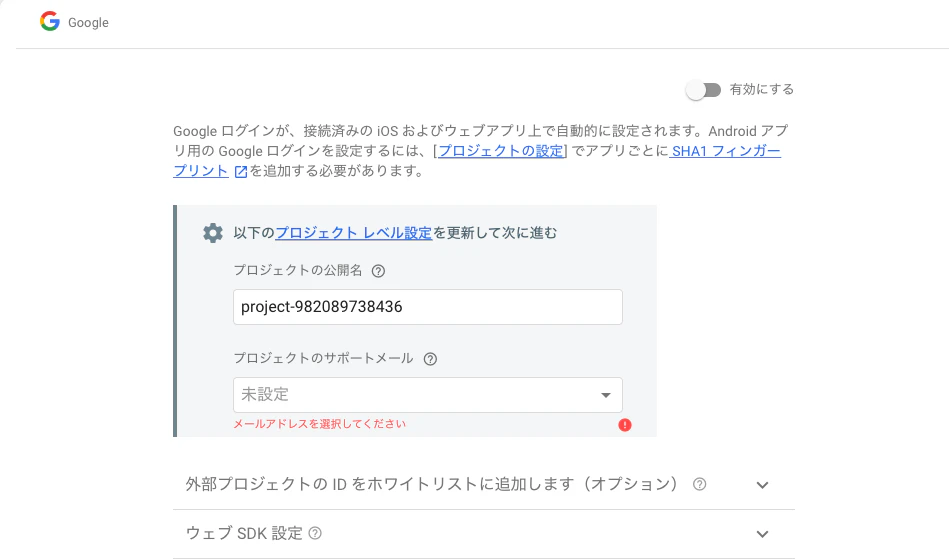949x559 pixels.
Task: Click the メールアドレスを選択してください error text
Action: click(x=320, y=424)
